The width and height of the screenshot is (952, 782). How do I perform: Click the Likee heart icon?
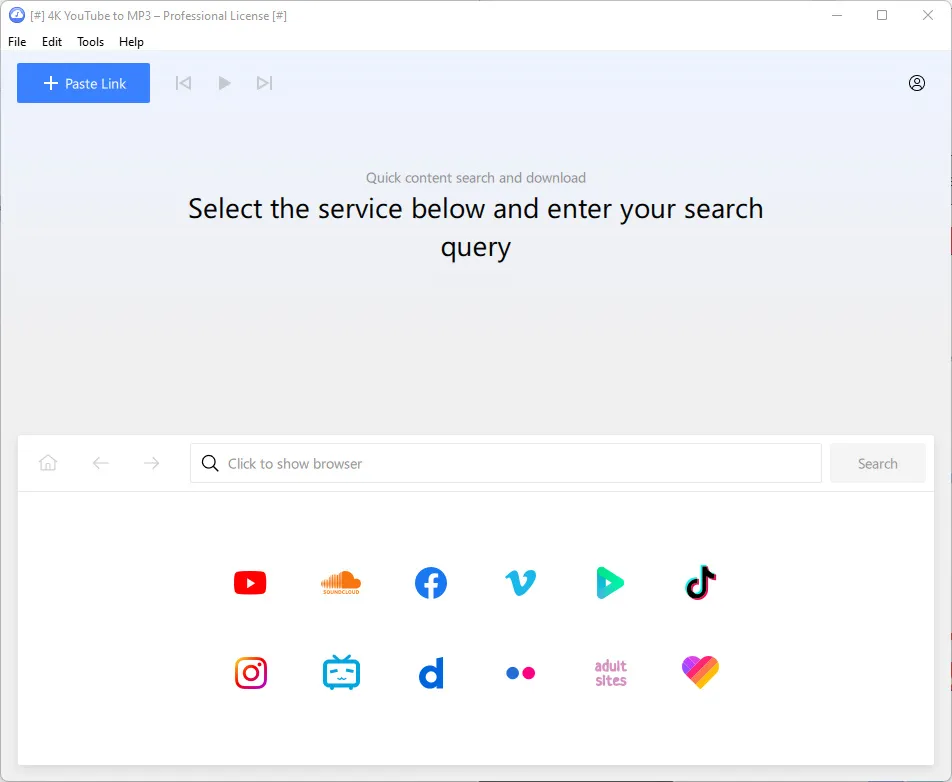pos(700,673)
